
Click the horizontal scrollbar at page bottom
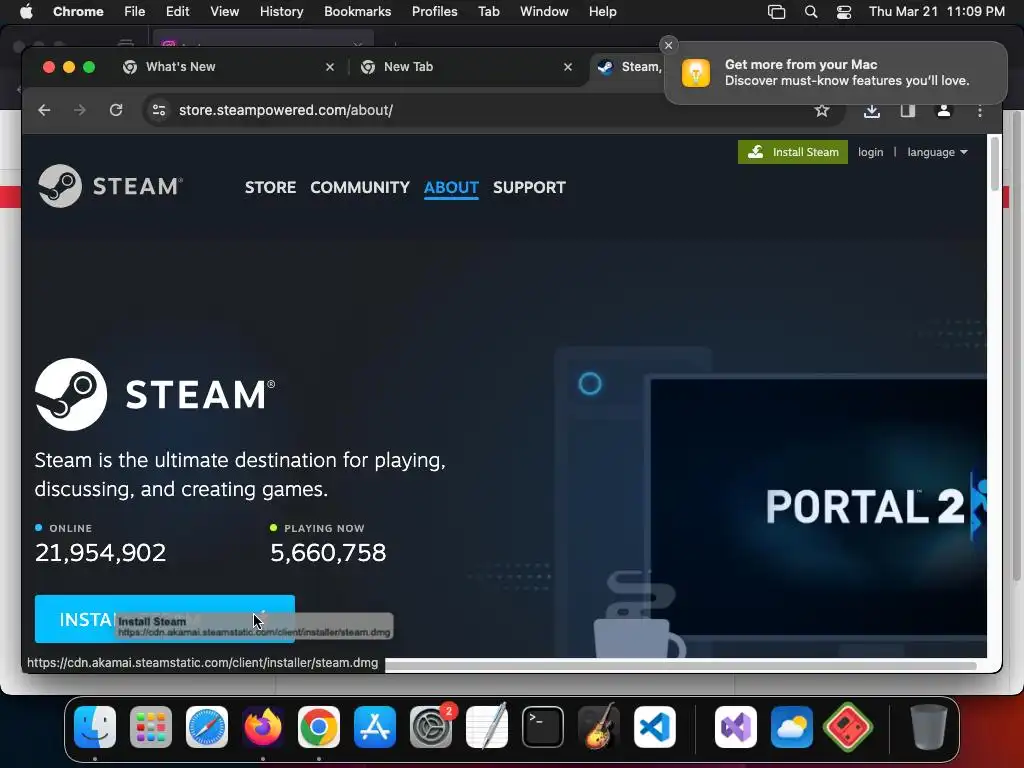[679, 665]
